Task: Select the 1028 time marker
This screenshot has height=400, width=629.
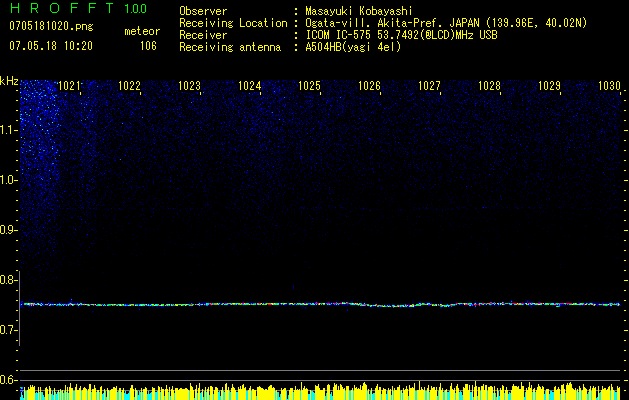Action: click(x=489, y=86)
